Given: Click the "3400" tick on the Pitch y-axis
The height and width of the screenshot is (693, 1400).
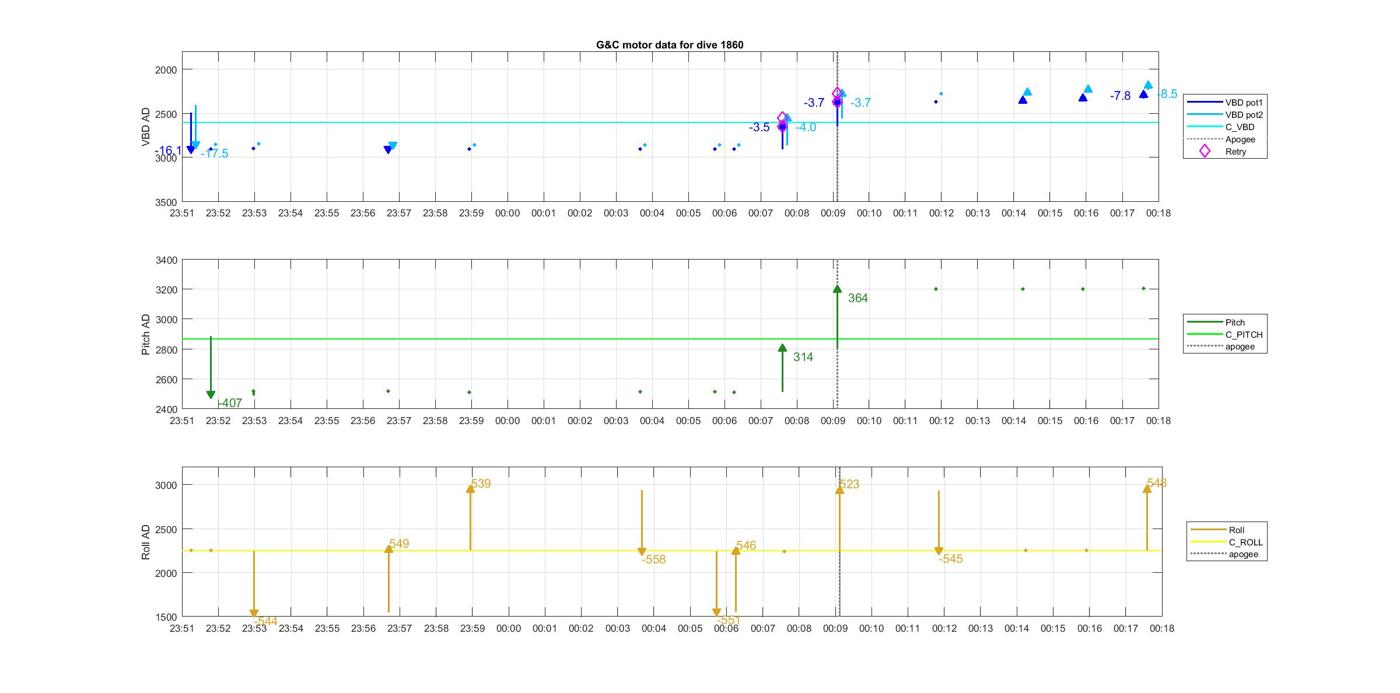Looking at the screenshot, I should pos(166,261).
